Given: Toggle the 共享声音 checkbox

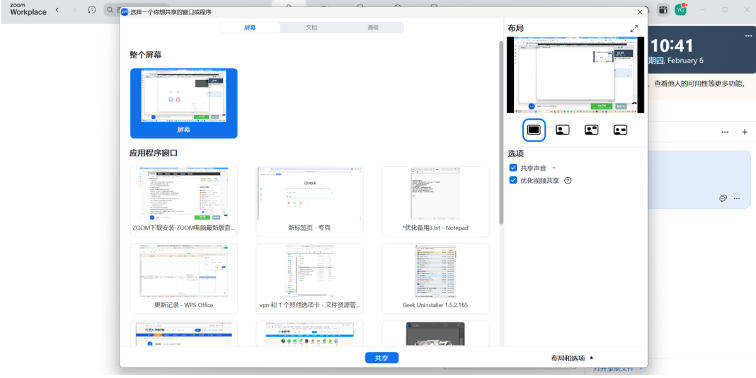Looking at the screenshot, I should tap(513, 168).
